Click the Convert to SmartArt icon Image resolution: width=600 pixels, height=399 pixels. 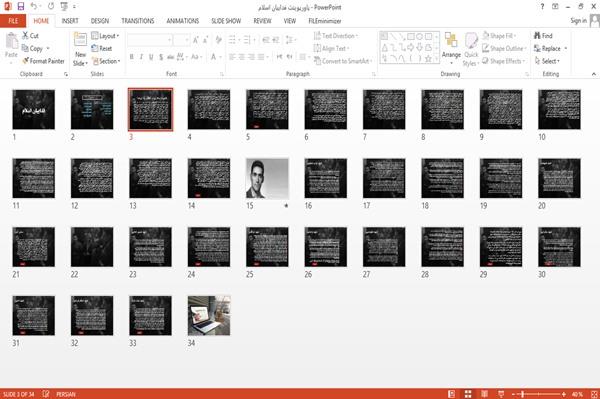[343, 61]
